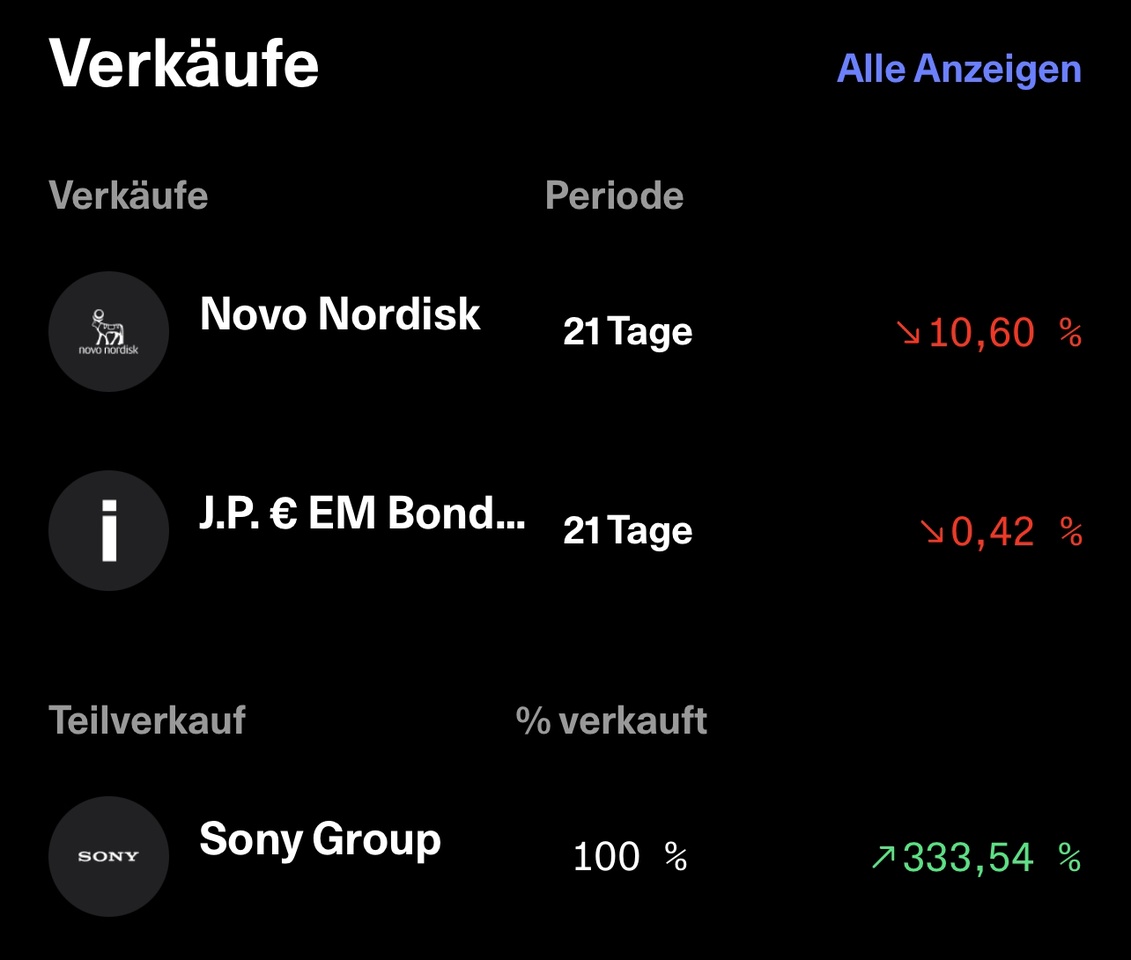1131x960 pixels.
Task: Click the 10,60 % loss value
Action: [x=1005, y=333]
